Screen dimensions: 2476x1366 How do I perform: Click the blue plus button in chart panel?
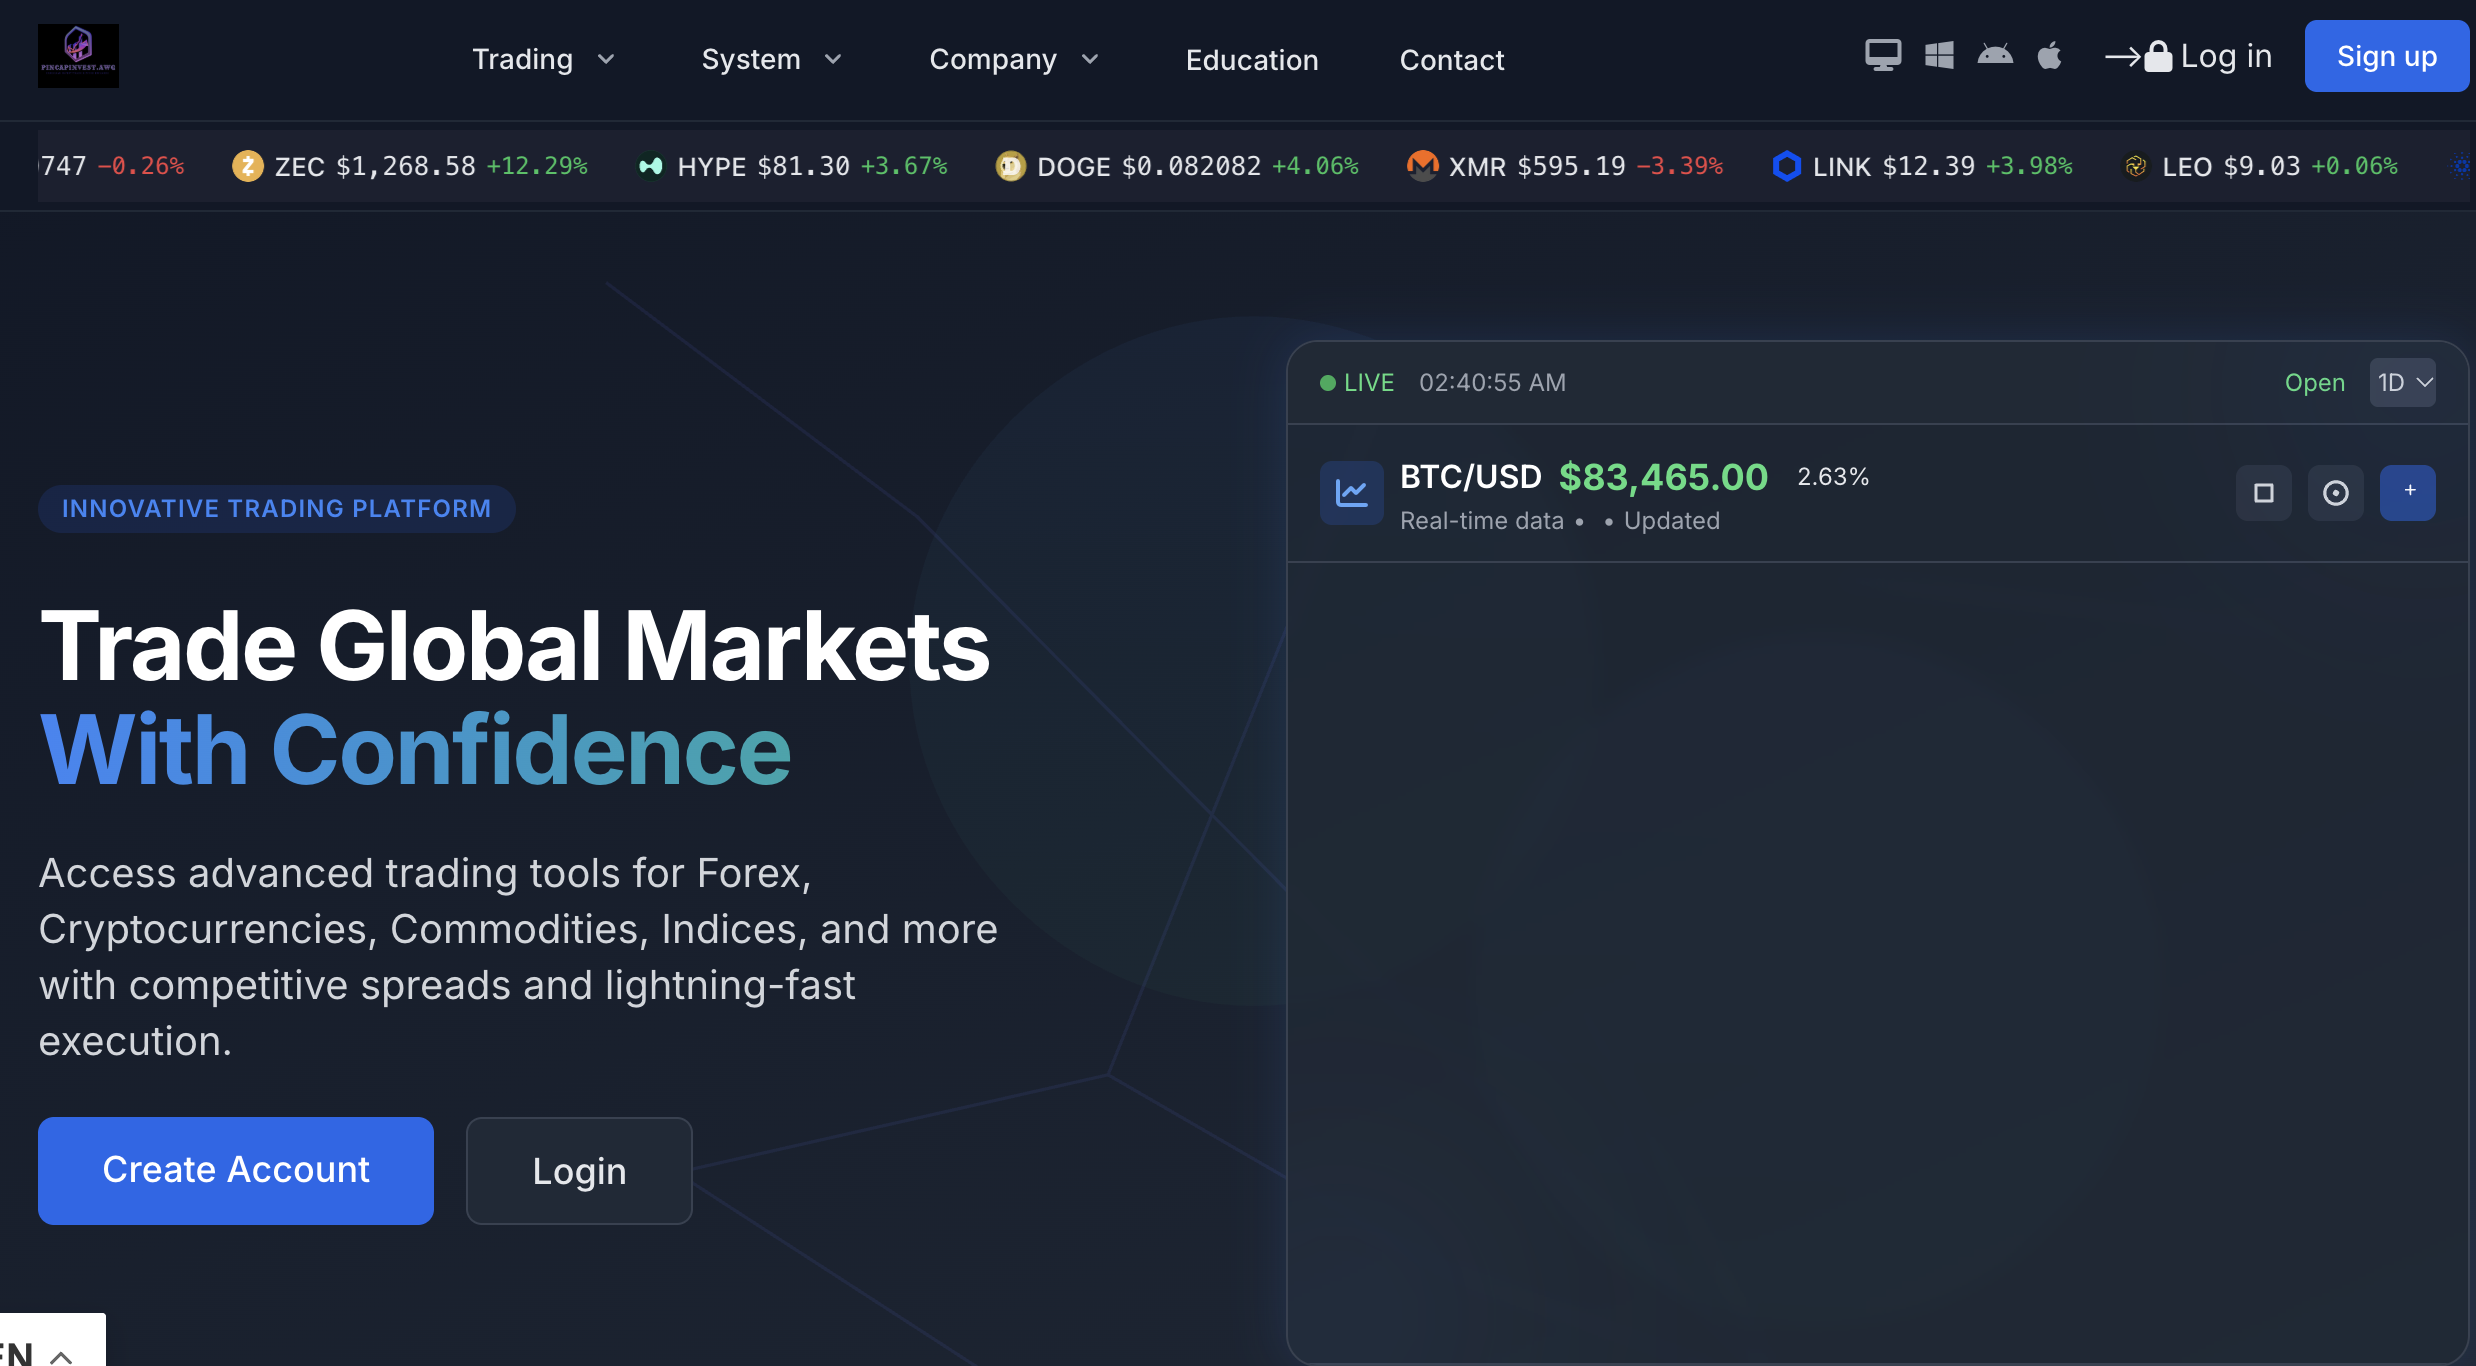(x=2408, y=493)
